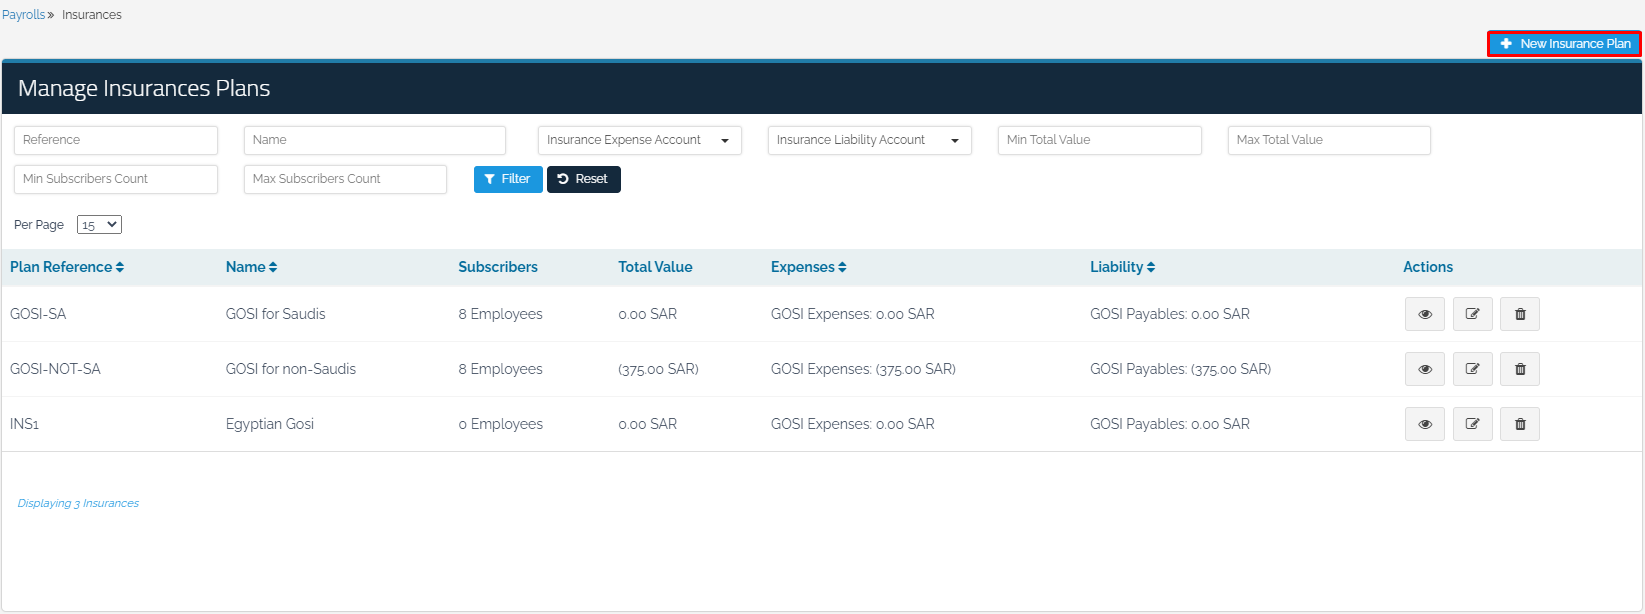Screen dimensions: 1645x614
Task: Go to Payrolls breadcrumb link
Action: [23, 15]
